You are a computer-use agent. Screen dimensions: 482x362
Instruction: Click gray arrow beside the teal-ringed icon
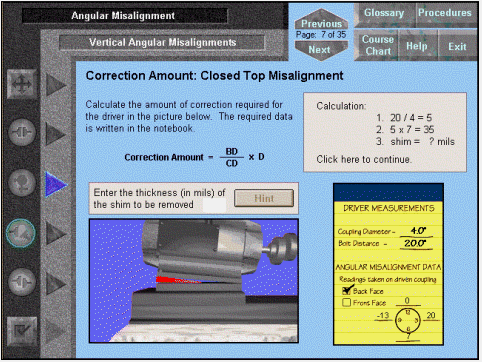click(x=56, y=233)
